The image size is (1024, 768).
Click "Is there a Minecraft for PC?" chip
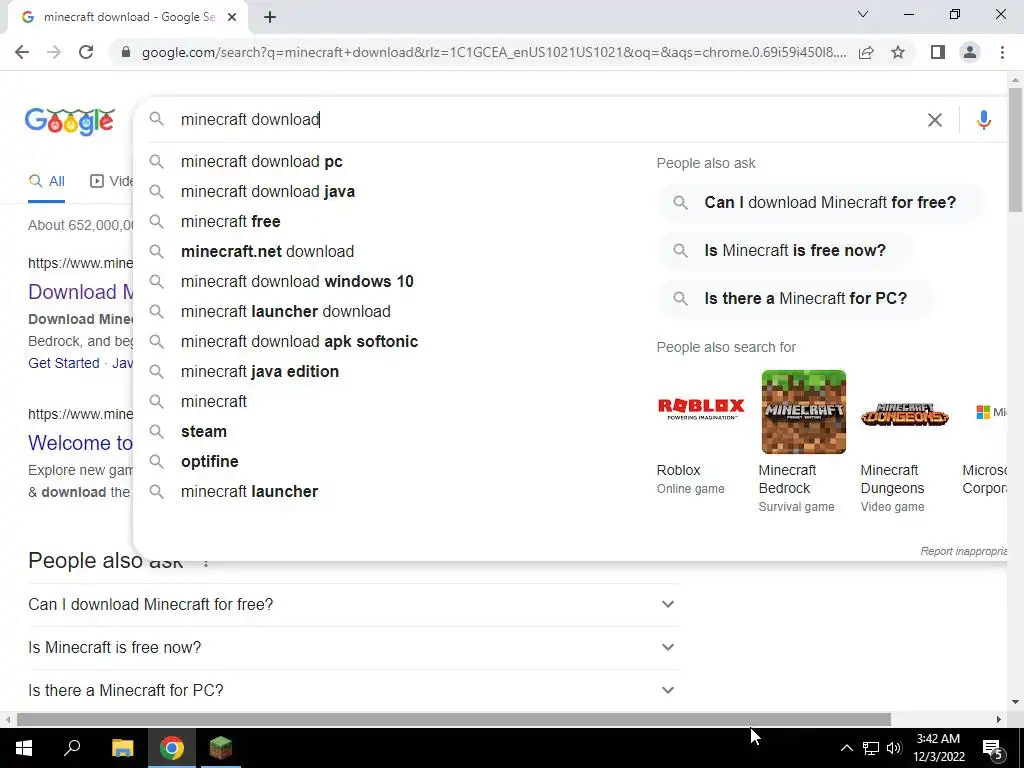795,298
